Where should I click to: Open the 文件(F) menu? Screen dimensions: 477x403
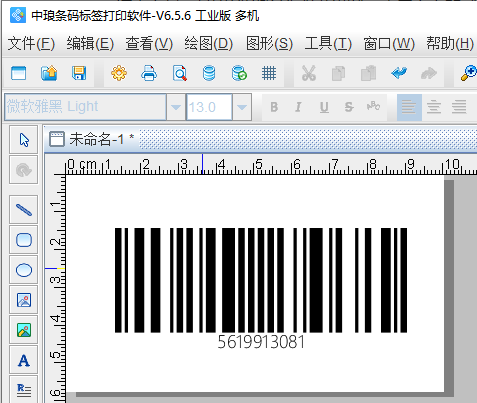(x=31, y=44)
